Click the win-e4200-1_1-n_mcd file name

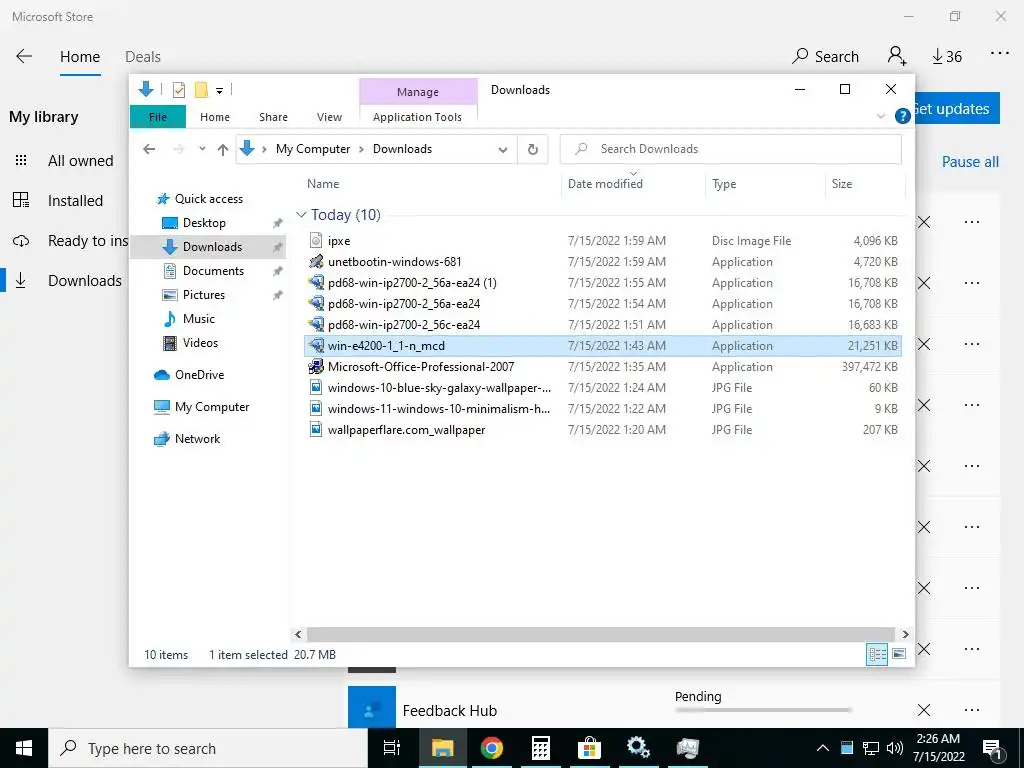point(386,345)
